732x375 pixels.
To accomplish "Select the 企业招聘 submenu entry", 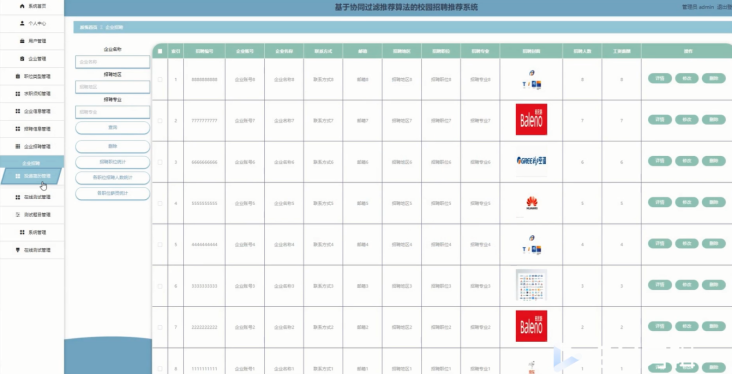I will point(31,163).
